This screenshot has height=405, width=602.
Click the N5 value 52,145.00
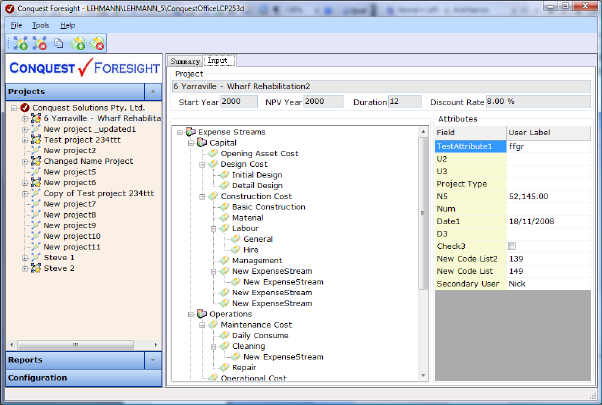(528, 196)
